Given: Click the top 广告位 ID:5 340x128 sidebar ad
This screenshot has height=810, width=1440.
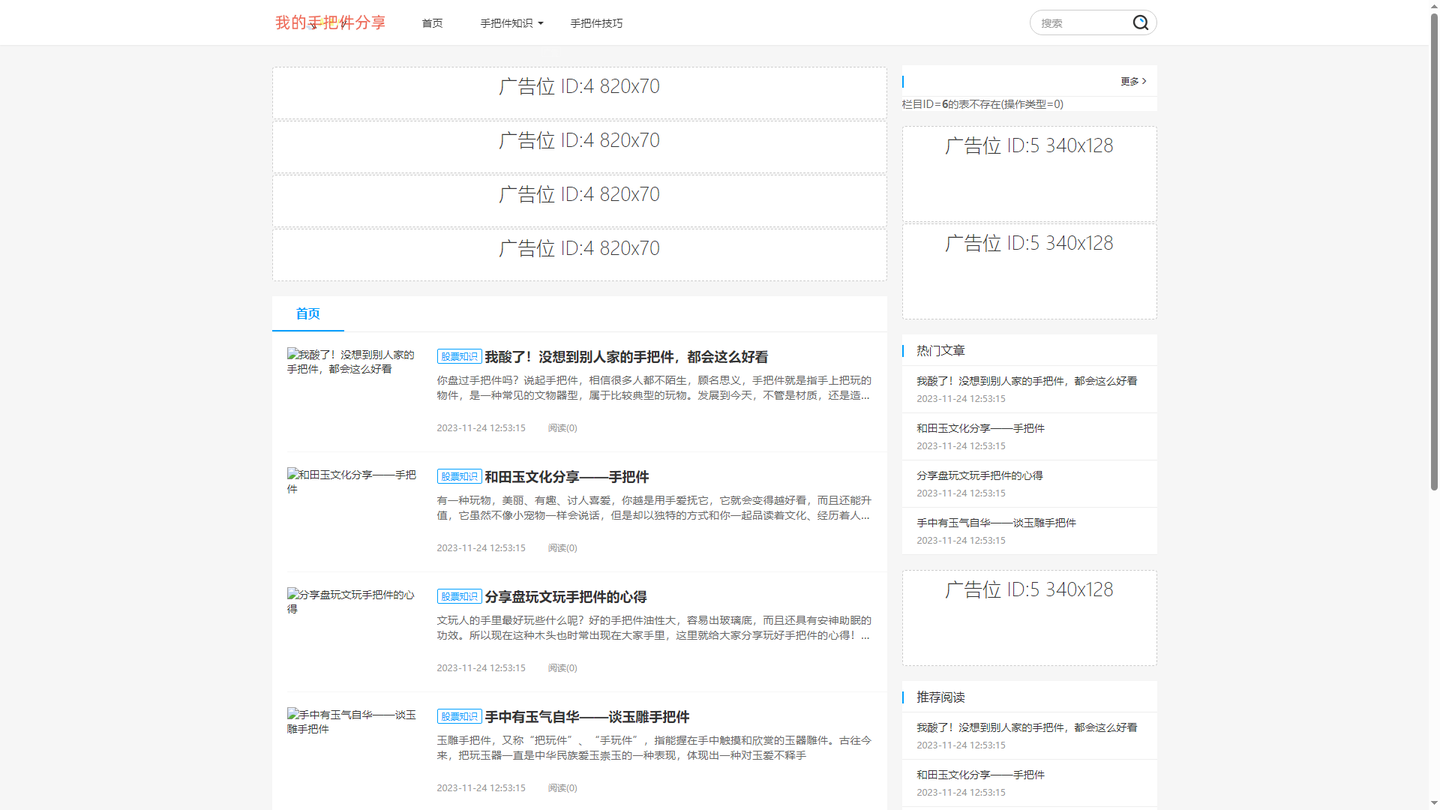Looking at the screenshot, I should point(1029,174).
